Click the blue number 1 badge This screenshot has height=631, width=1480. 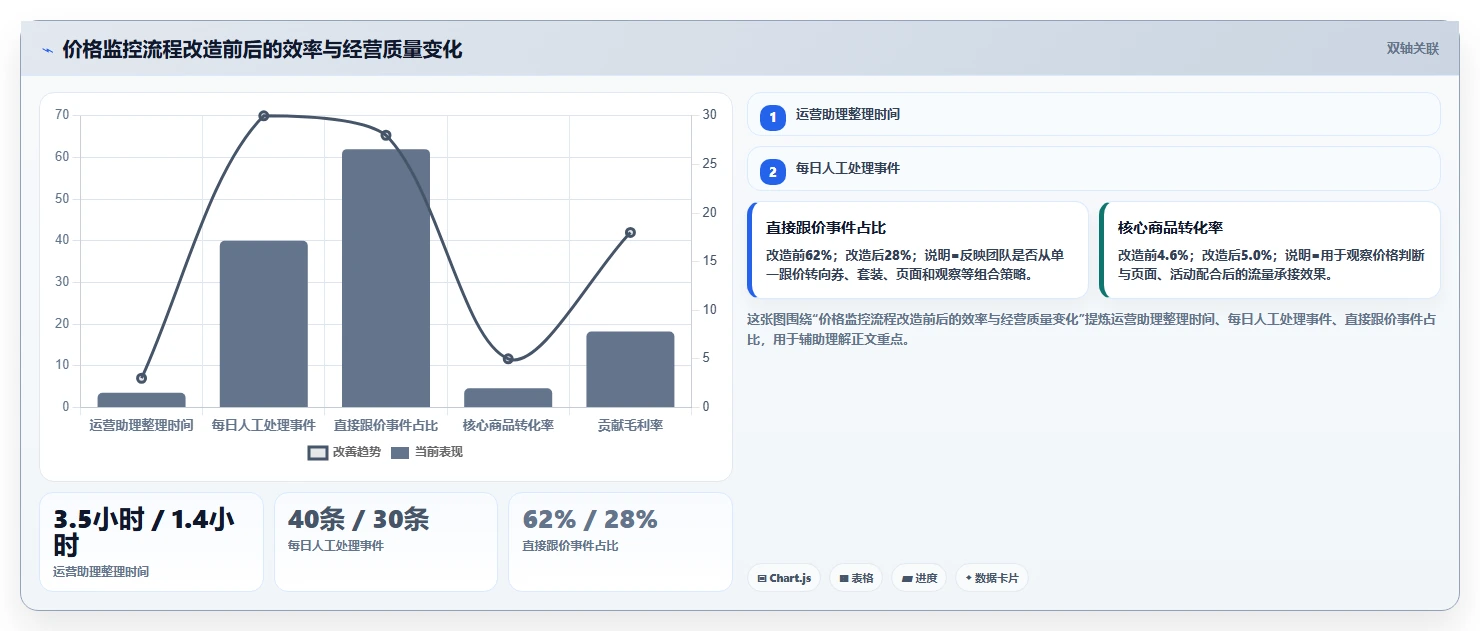click(x=772, y=117)
